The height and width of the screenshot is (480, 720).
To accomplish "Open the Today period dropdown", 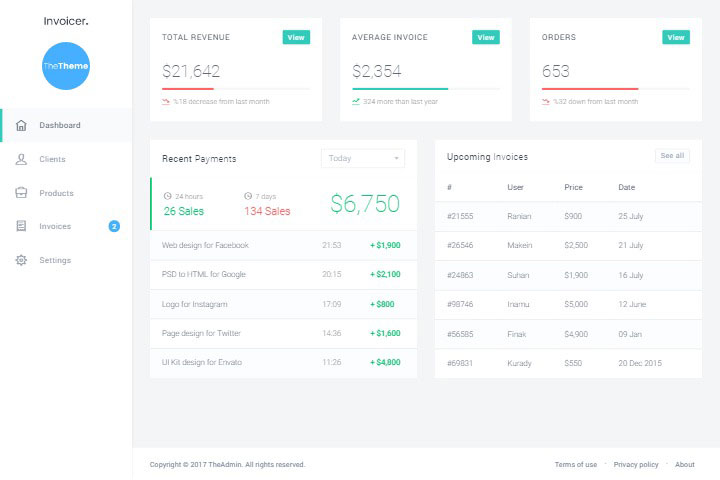I will point(362,158).
